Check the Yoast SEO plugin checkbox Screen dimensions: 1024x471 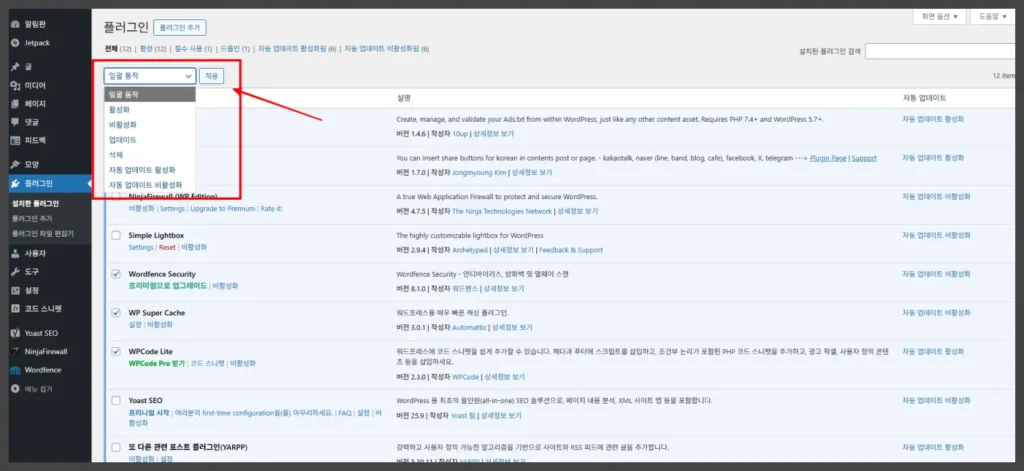116,400
